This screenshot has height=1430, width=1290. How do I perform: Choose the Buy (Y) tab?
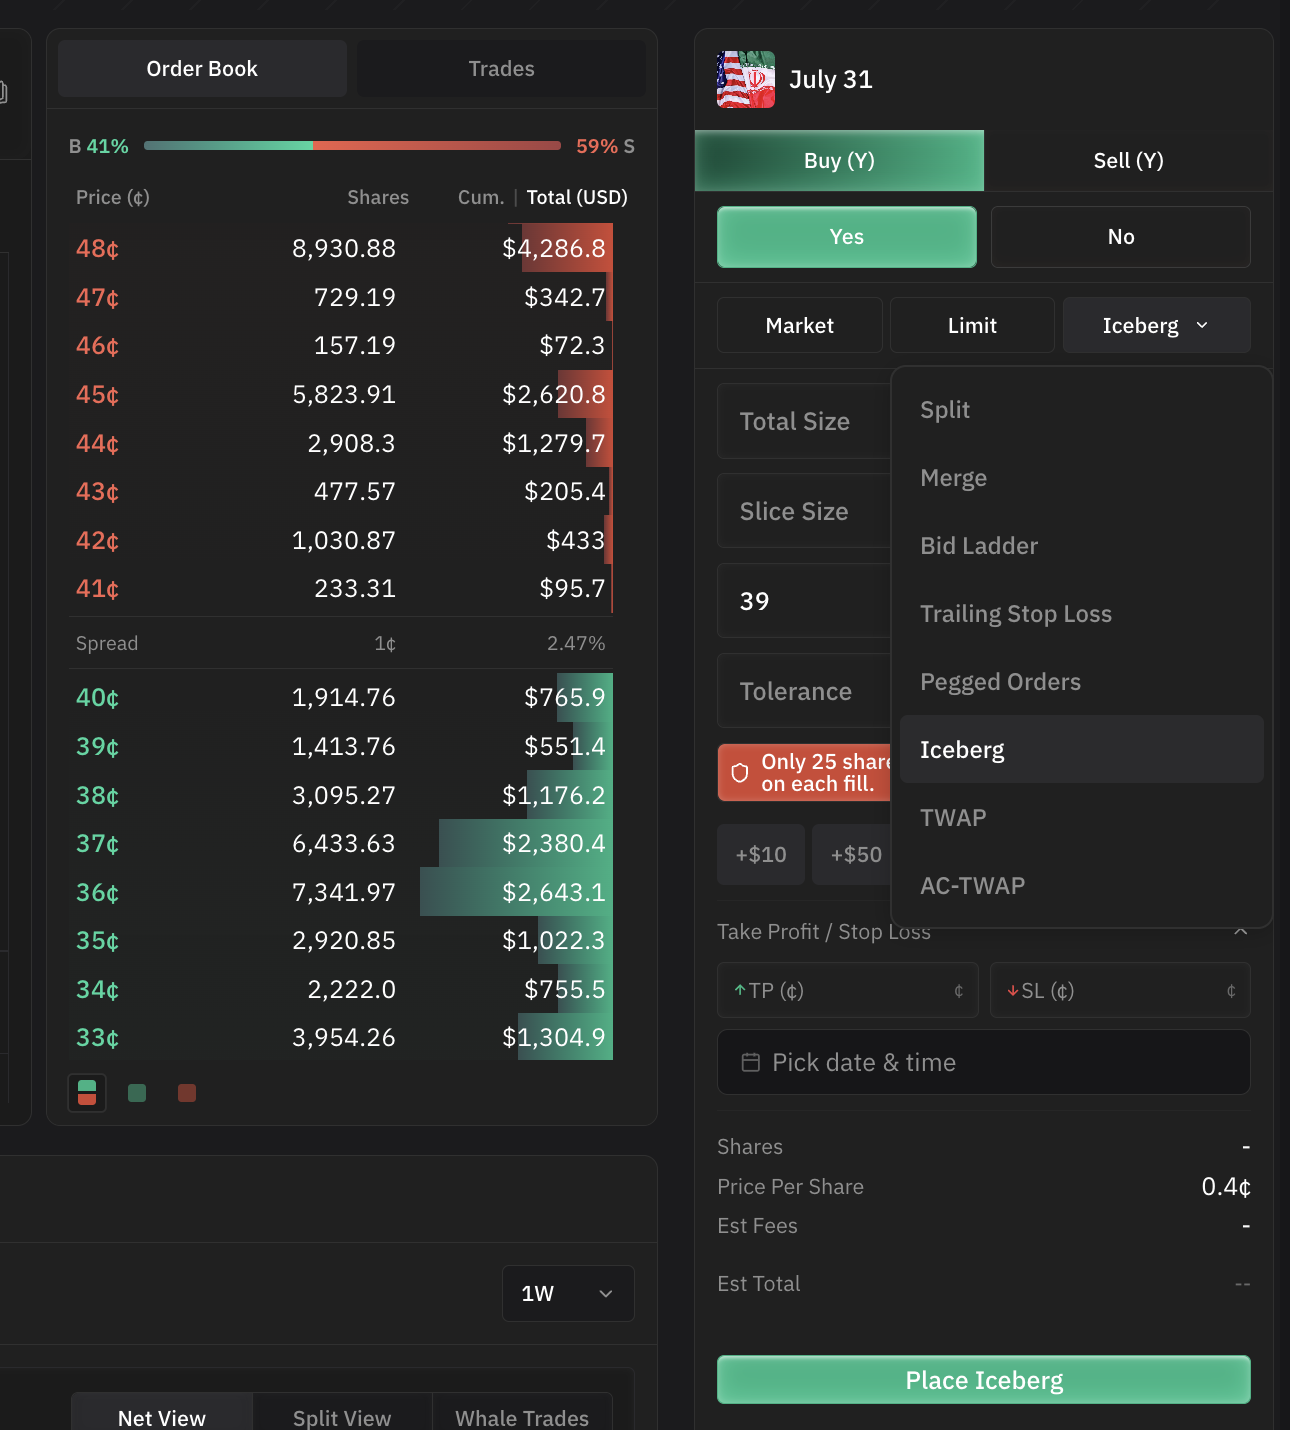coord(839,161)
